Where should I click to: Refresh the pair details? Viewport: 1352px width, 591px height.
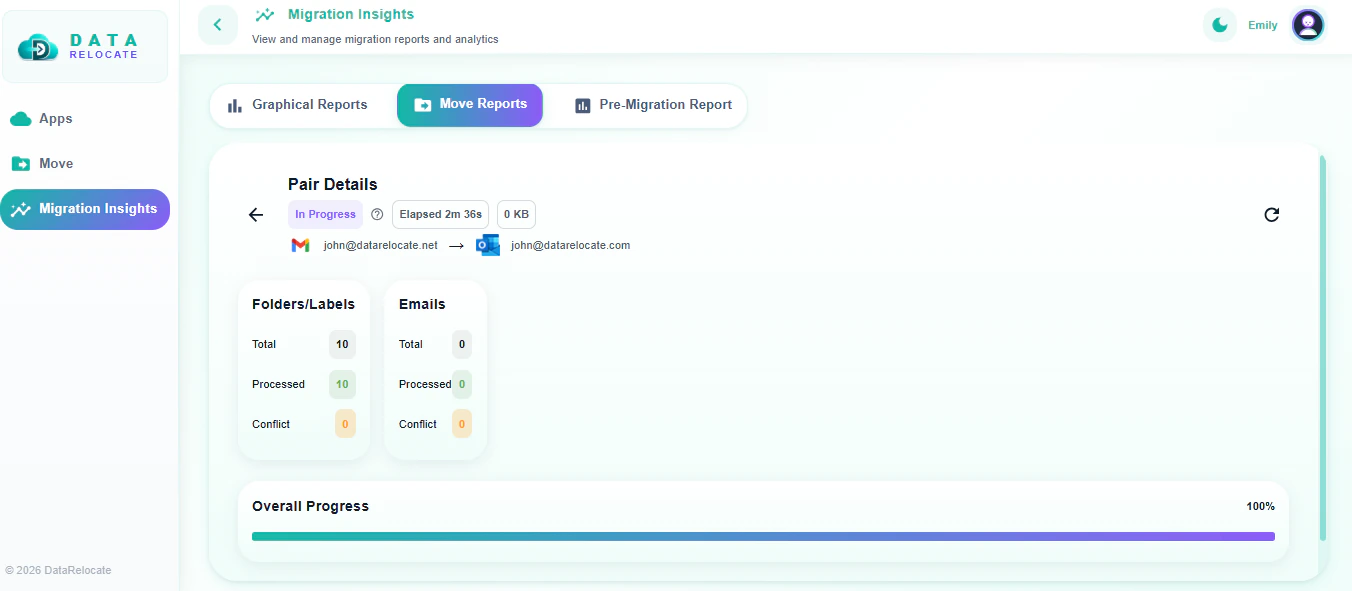click(x=1272, y=215)
